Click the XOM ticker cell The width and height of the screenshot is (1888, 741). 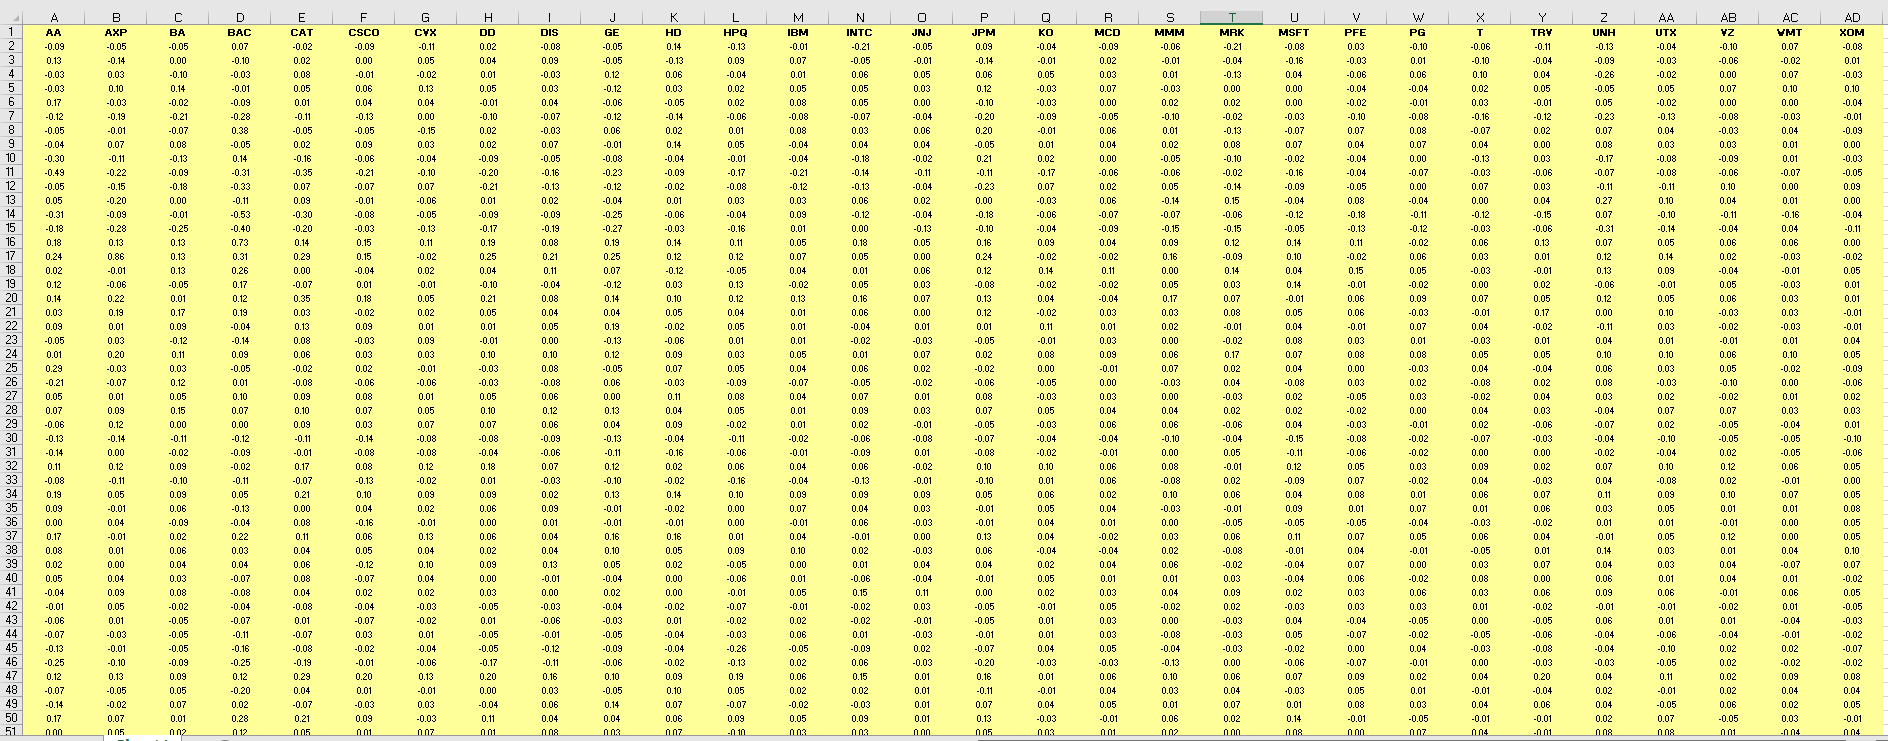(x=1852, y=32)
